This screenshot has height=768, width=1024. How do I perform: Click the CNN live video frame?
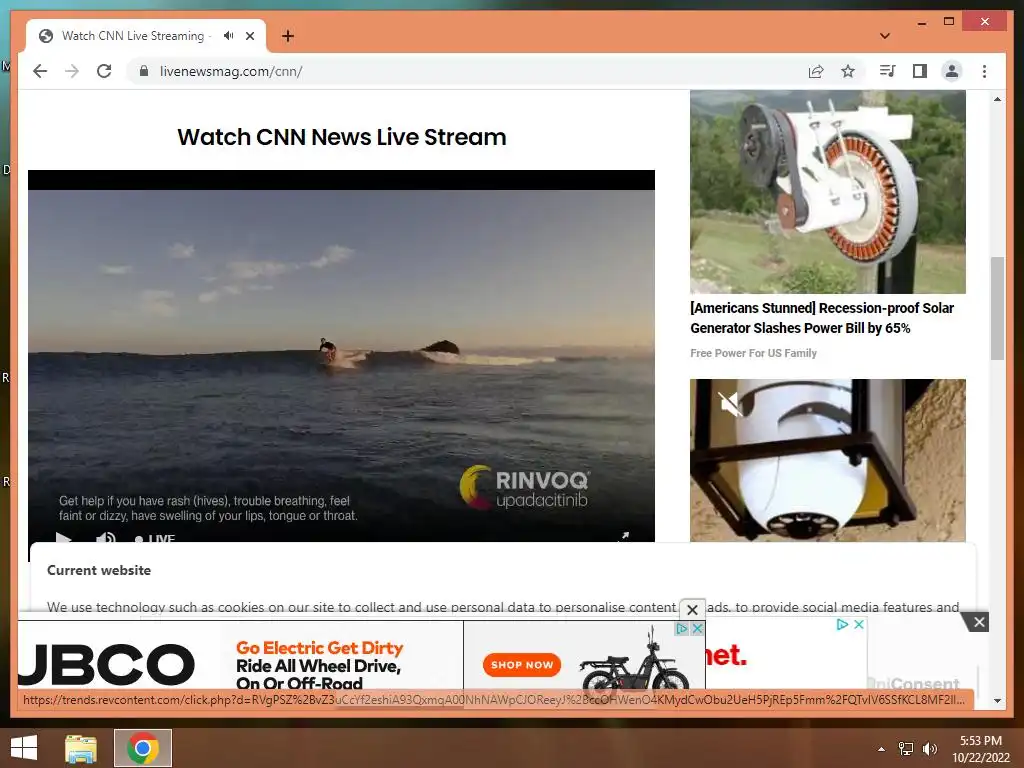[342, 356]
